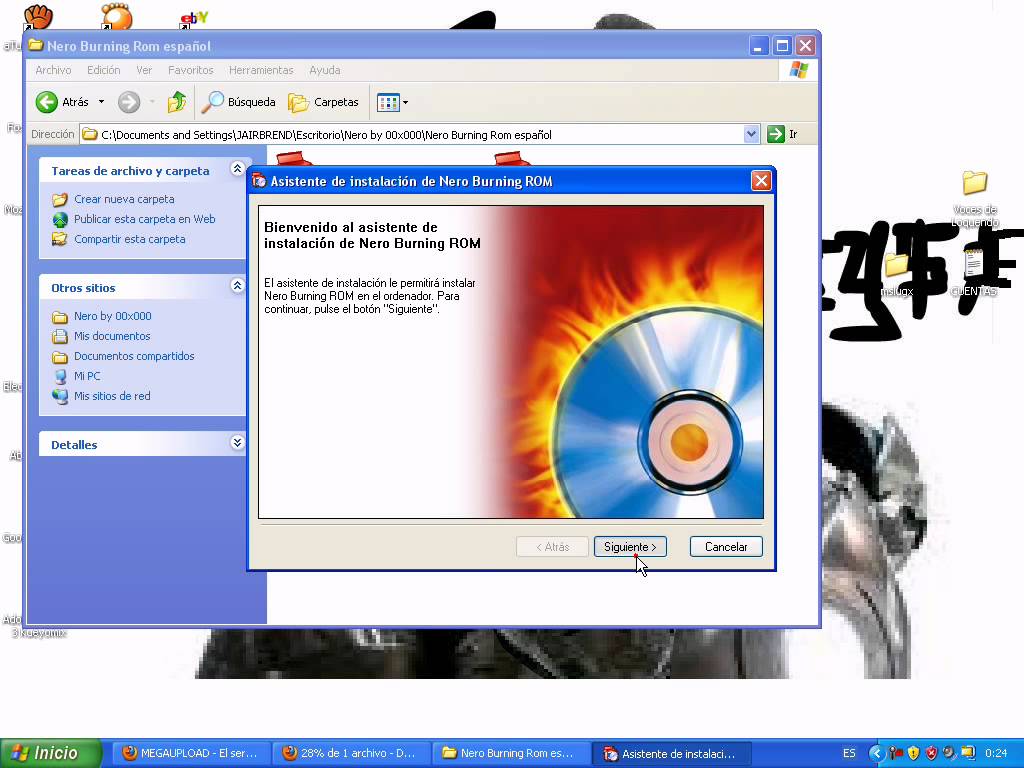The height and width of the screenshot is (768, 1024).
Task: Click the red shield alert tray icon
Action: (931, 753)
